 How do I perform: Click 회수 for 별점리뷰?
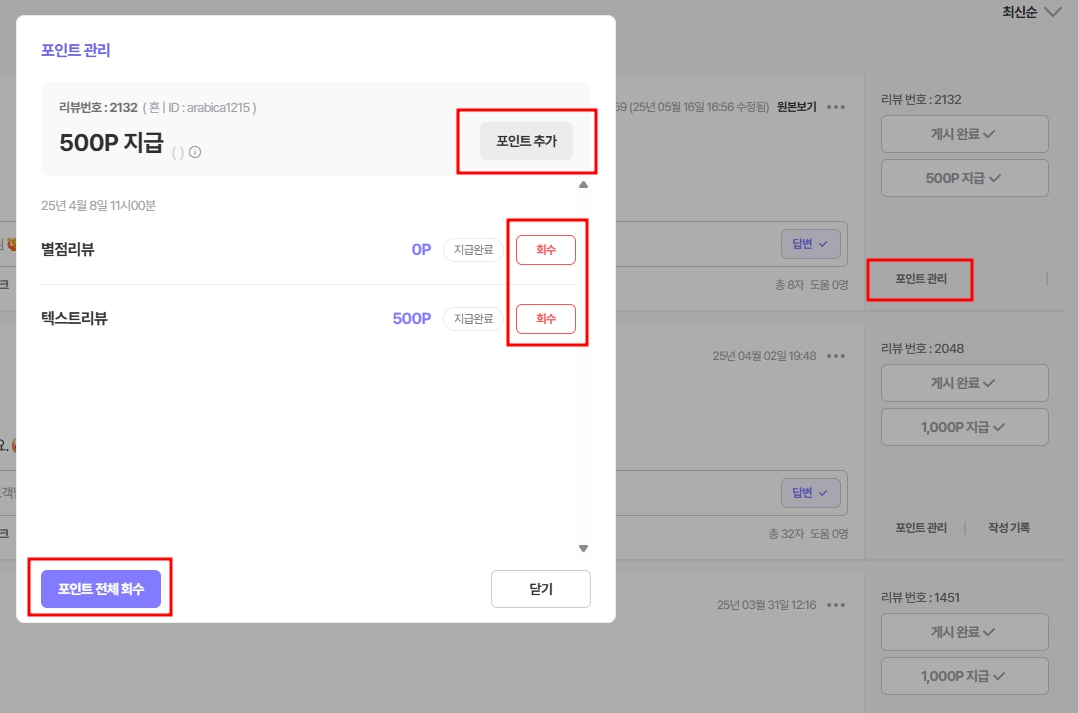546,250
